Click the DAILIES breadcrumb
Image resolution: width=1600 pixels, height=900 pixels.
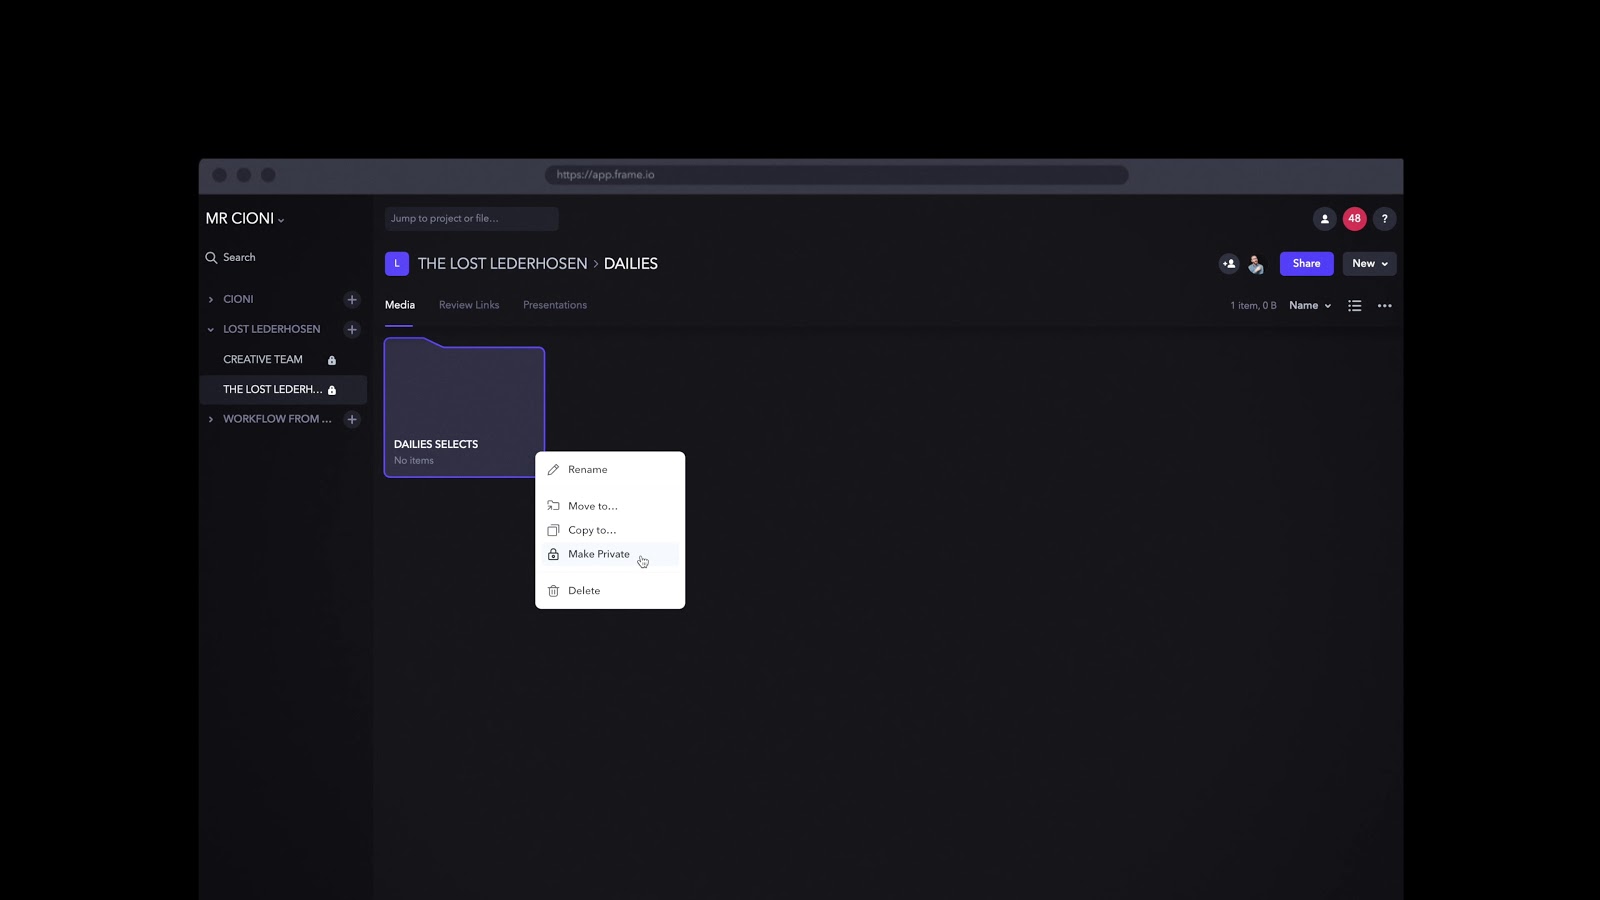point(630,264)
